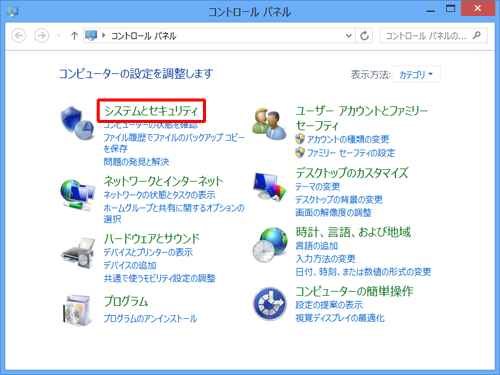Open 言語の追加 link
This screenshot has width=500, height=375.
click(x=317, y=246)
